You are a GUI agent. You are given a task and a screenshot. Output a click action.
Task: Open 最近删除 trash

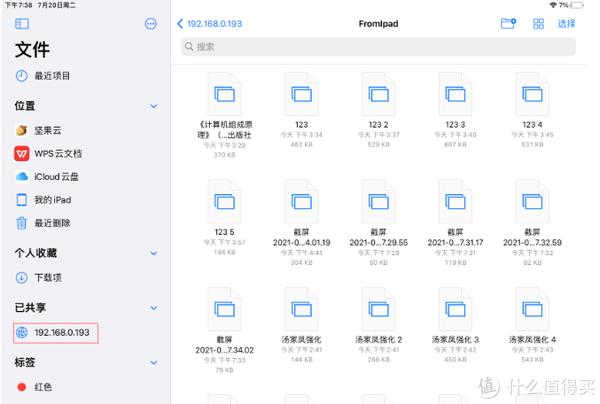click(43, 223)
